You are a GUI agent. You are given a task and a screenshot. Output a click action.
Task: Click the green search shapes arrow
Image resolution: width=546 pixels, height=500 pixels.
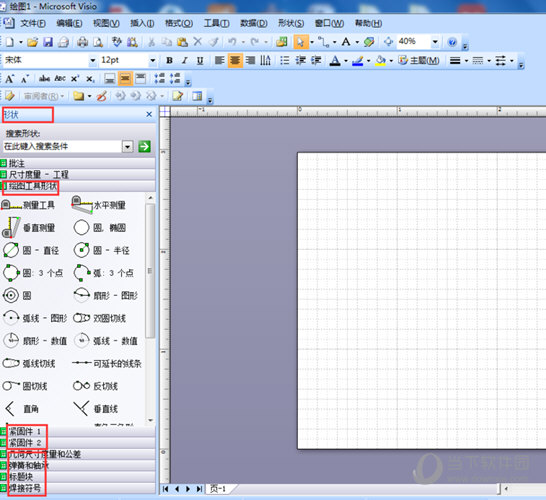point(144,146)
